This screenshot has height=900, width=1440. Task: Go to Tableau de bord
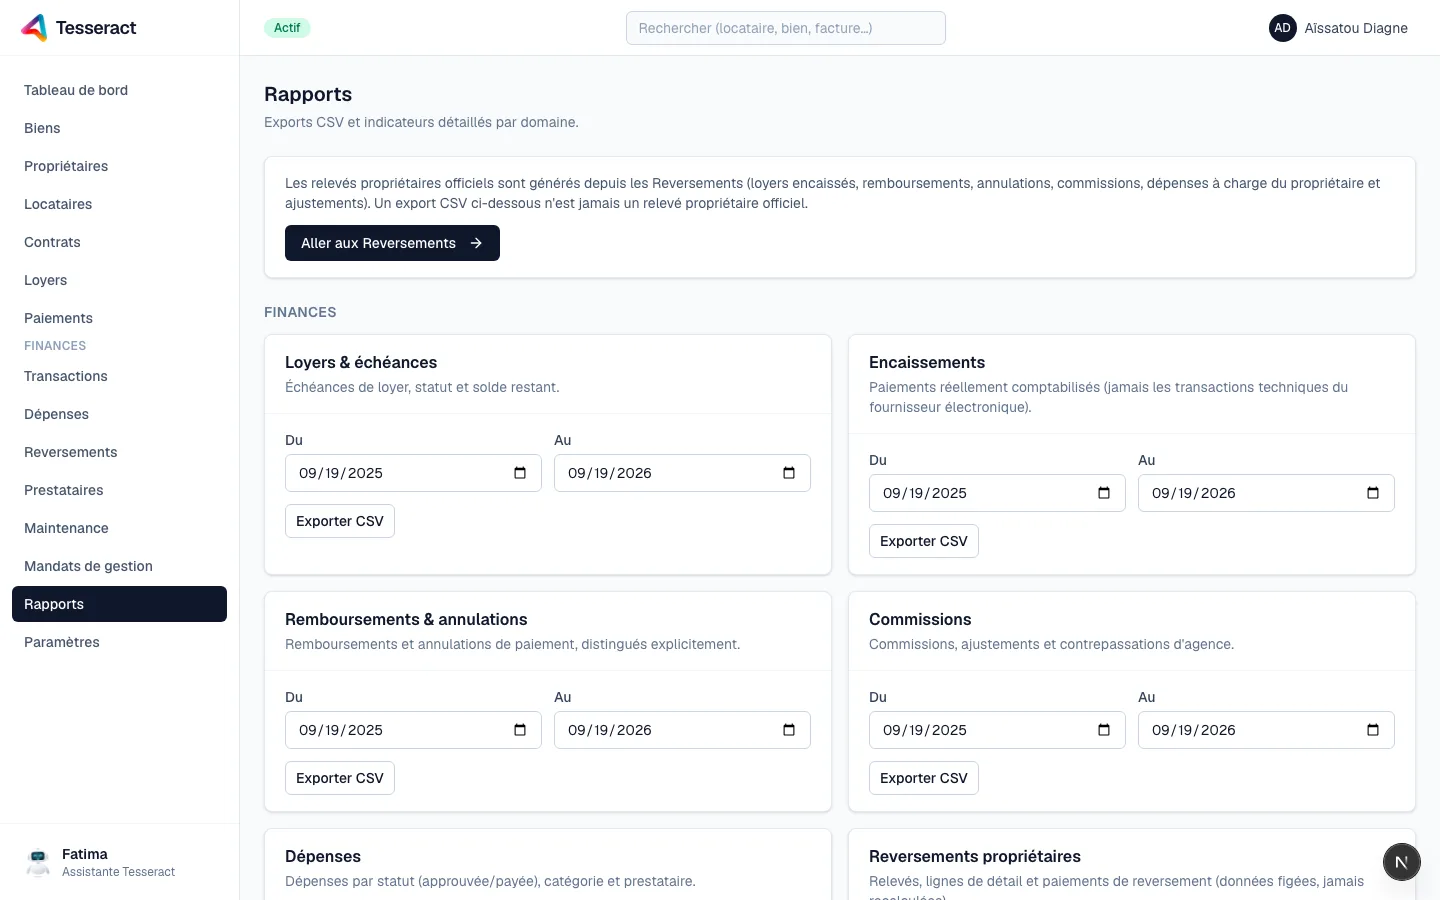[x=119, y=90]
